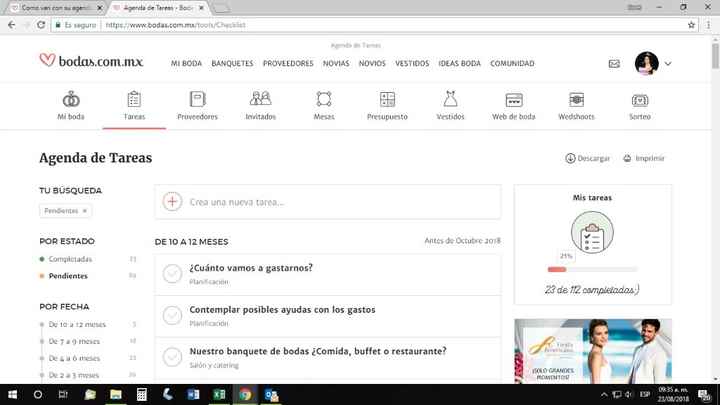Screen dimensions: 720x405
Task: Open the wedding couple advertisement banner
Action: [x=593, y=350]
